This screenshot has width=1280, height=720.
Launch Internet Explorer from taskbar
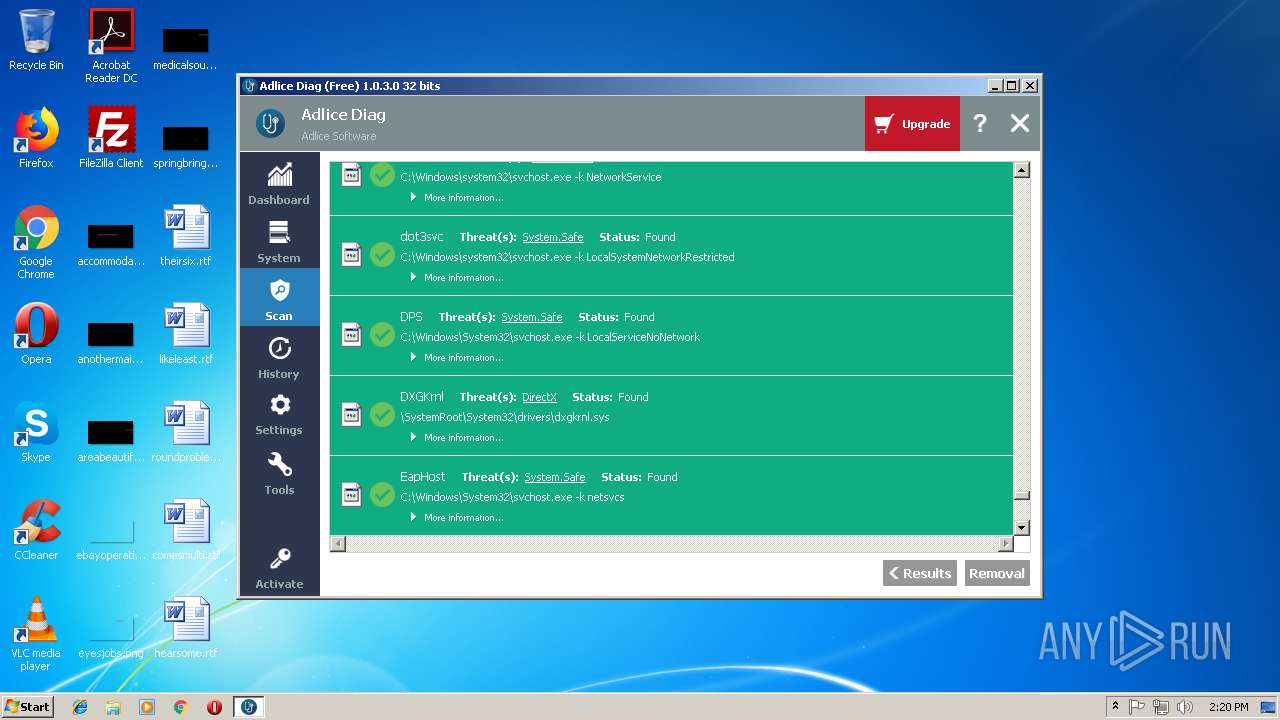click(x=80, y=707)
